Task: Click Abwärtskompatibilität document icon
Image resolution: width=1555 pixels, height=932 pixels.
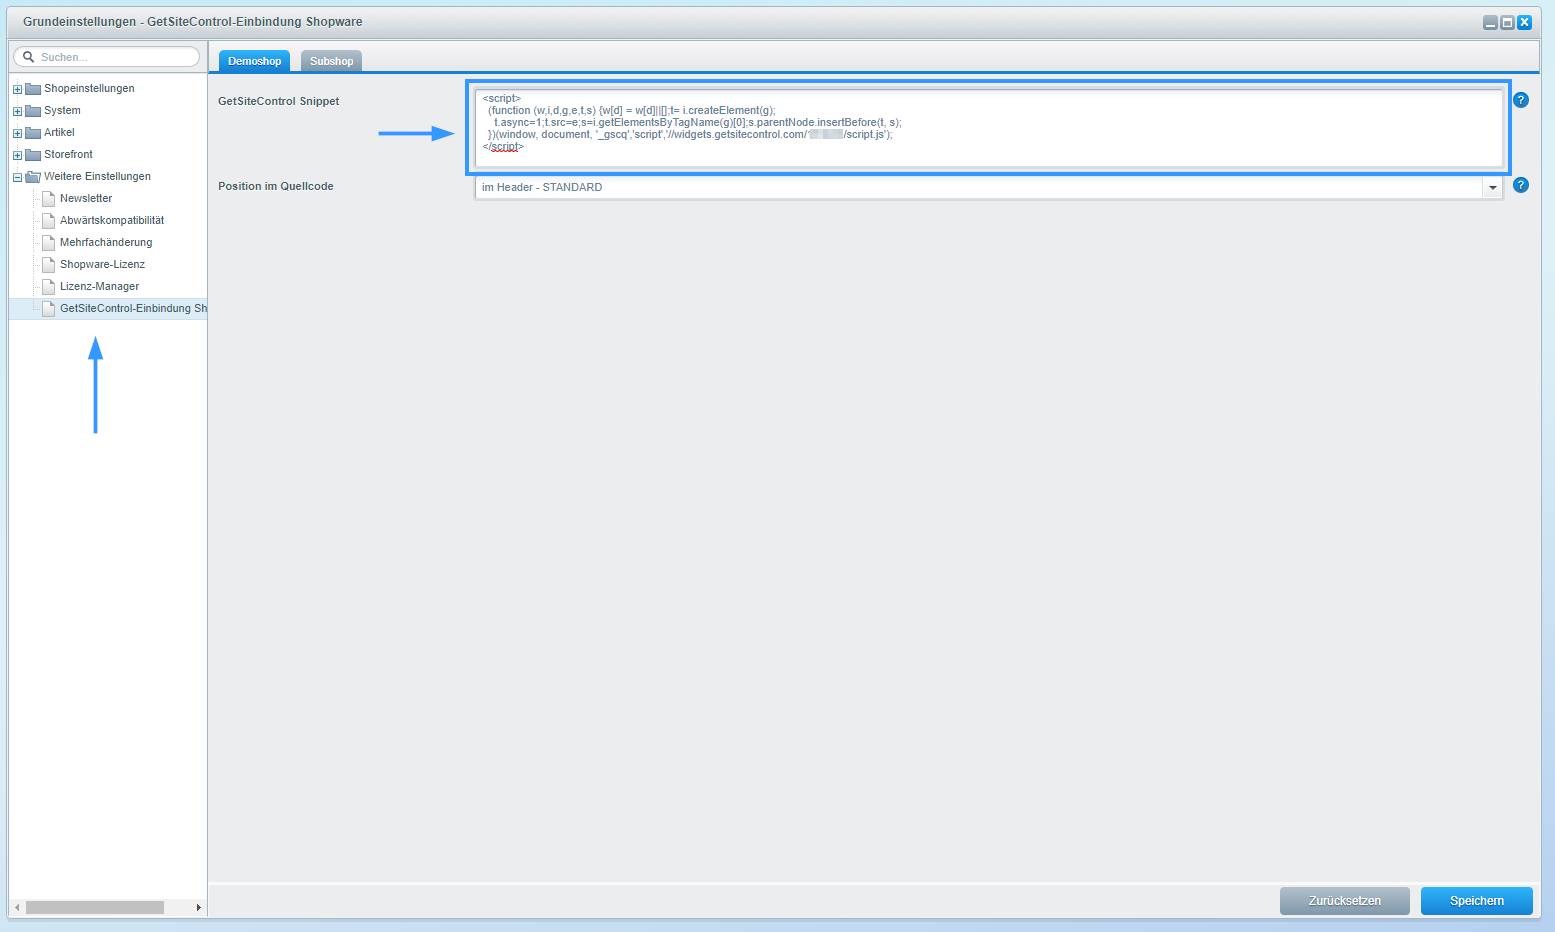Action: [x=48, y=220]
